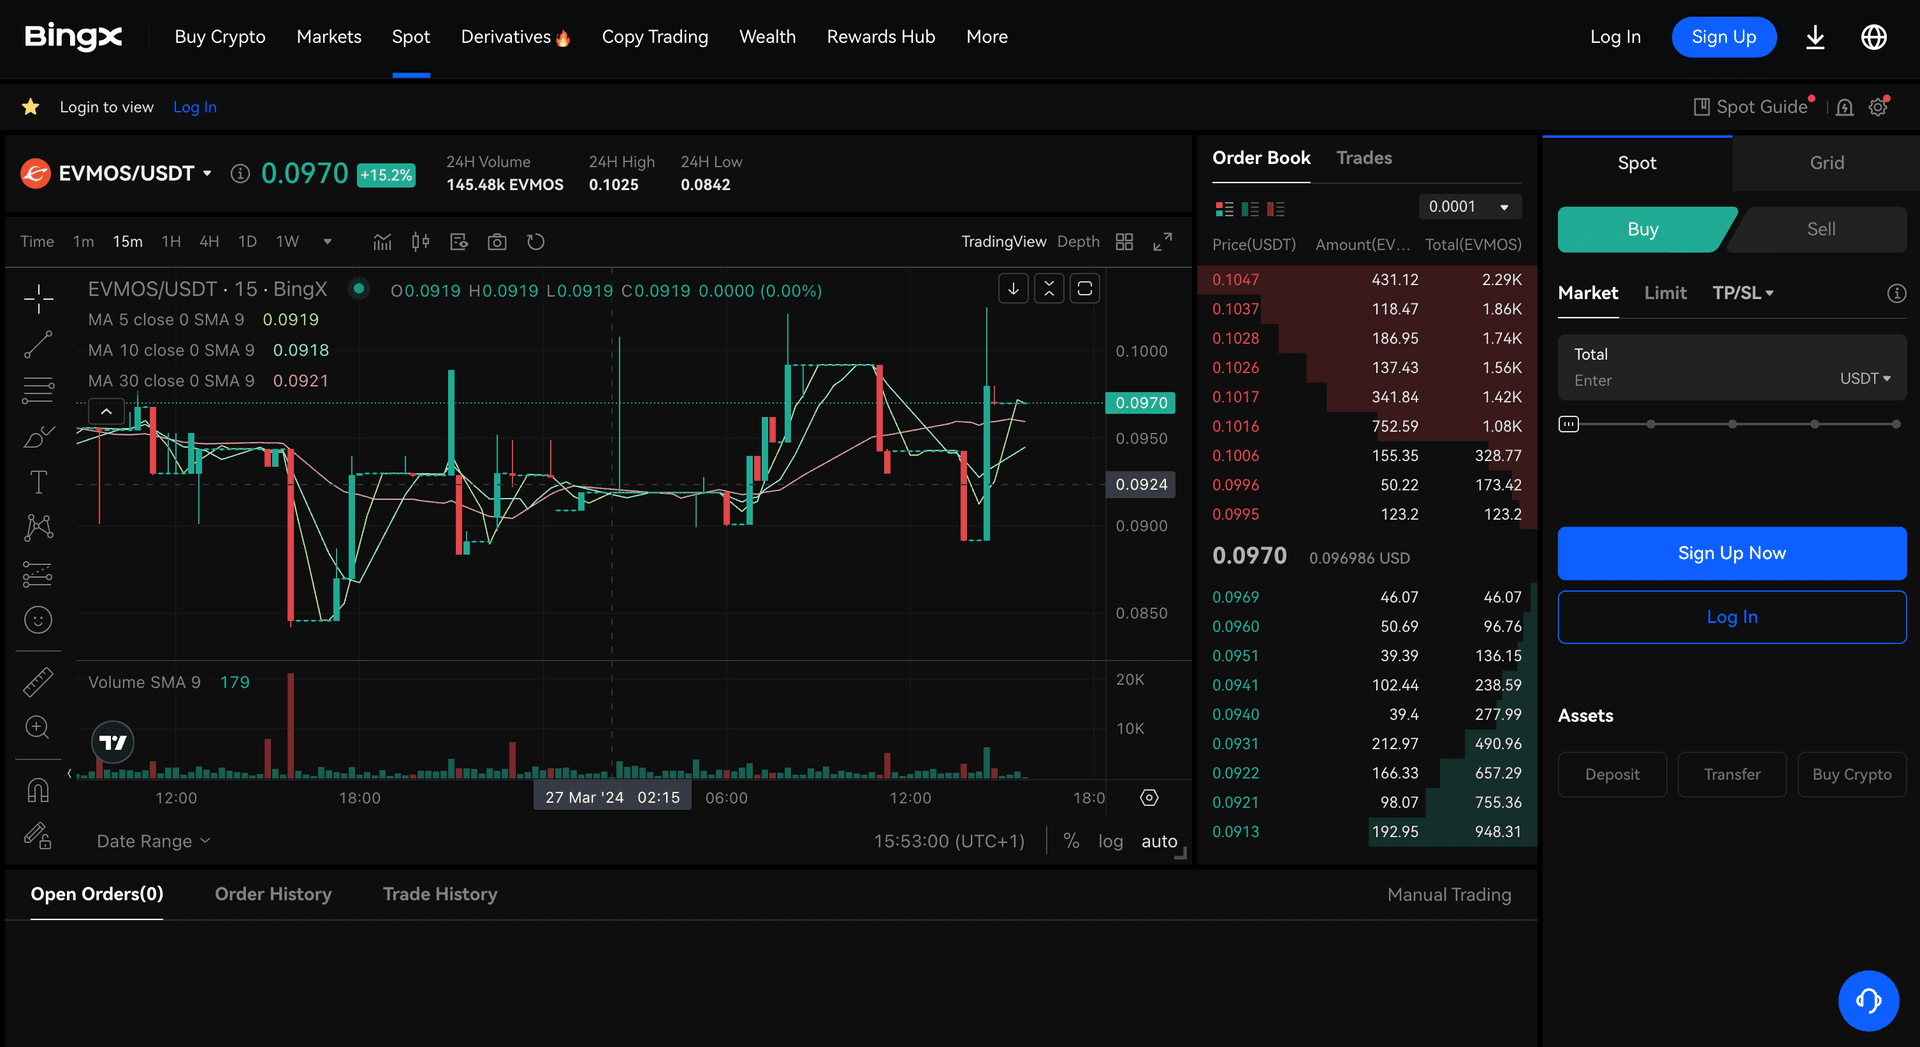Activate the zoom in tool

pyautogui.click(x=38, y=727)
